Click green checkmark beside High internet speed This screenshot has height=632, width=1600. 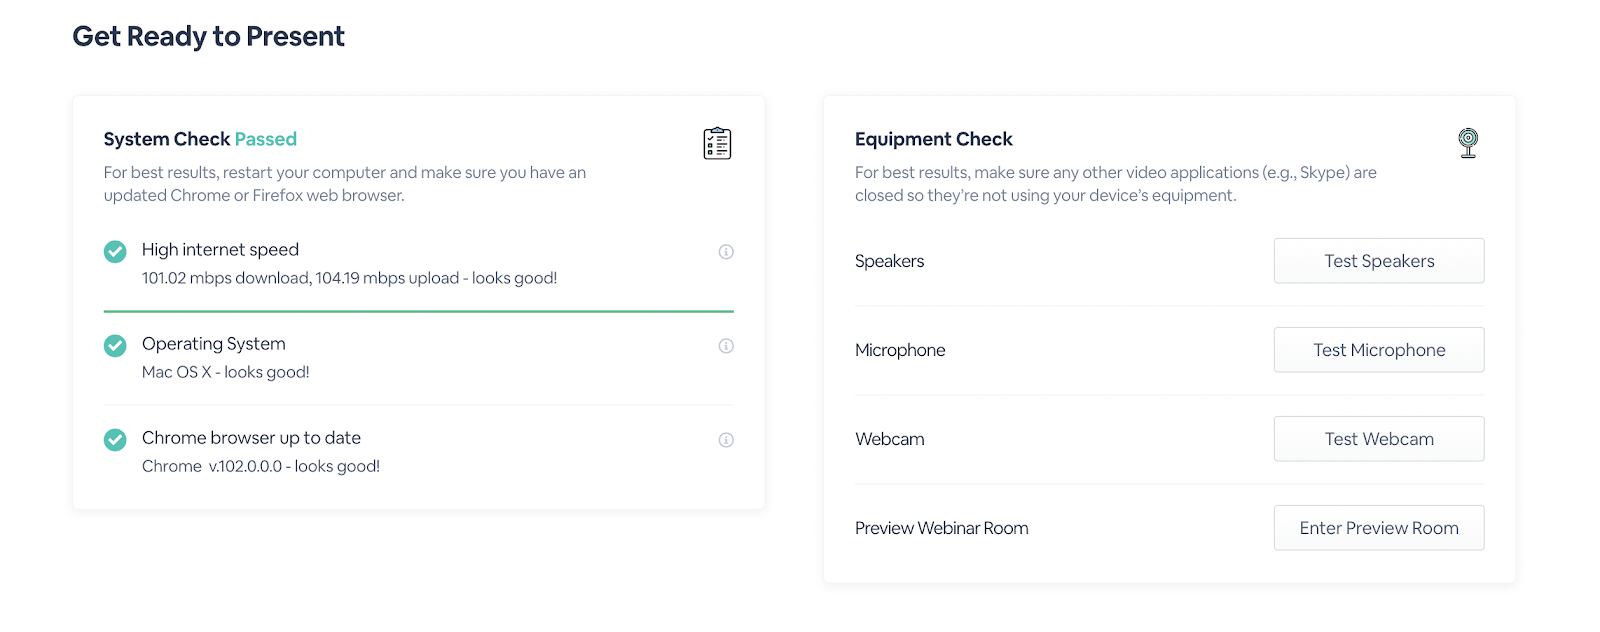click(116, 251)
